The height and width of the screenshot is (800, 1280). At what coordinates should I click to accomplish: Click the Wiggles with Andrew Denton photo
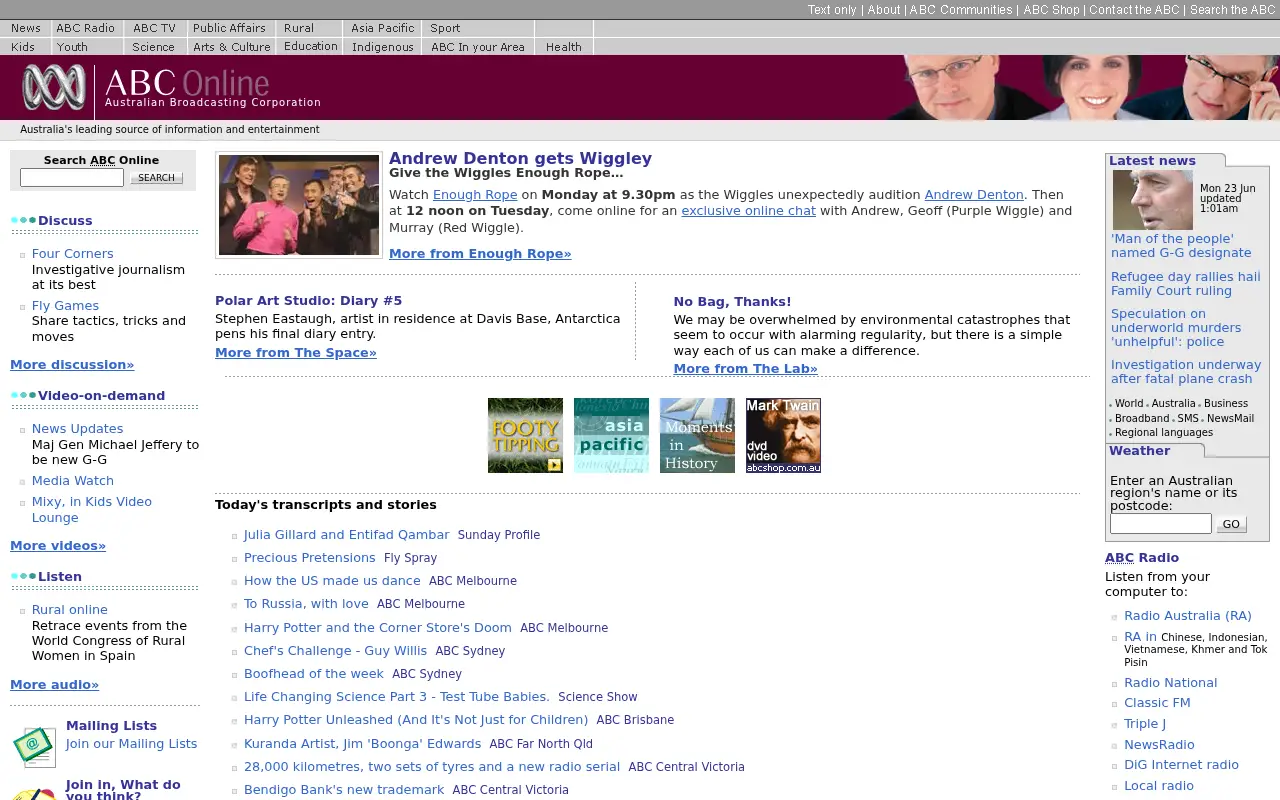299,205
